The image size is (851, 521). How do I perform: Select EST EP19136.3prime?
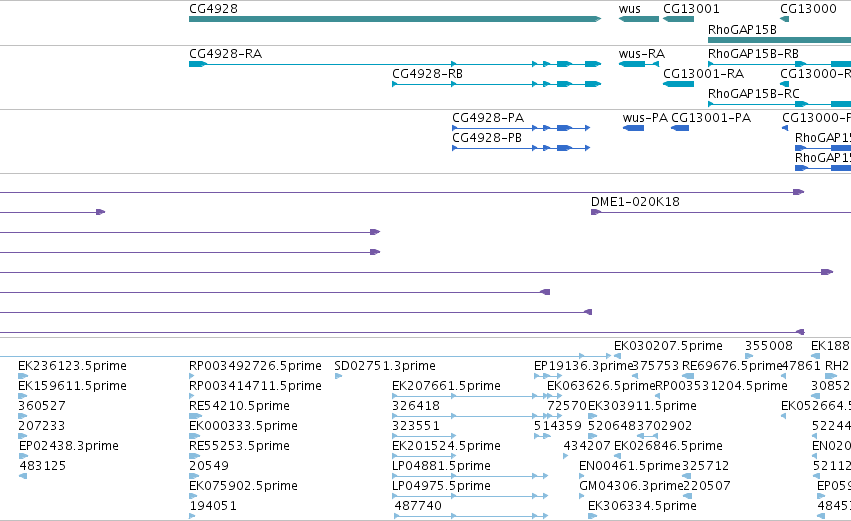tap(583, 366)
